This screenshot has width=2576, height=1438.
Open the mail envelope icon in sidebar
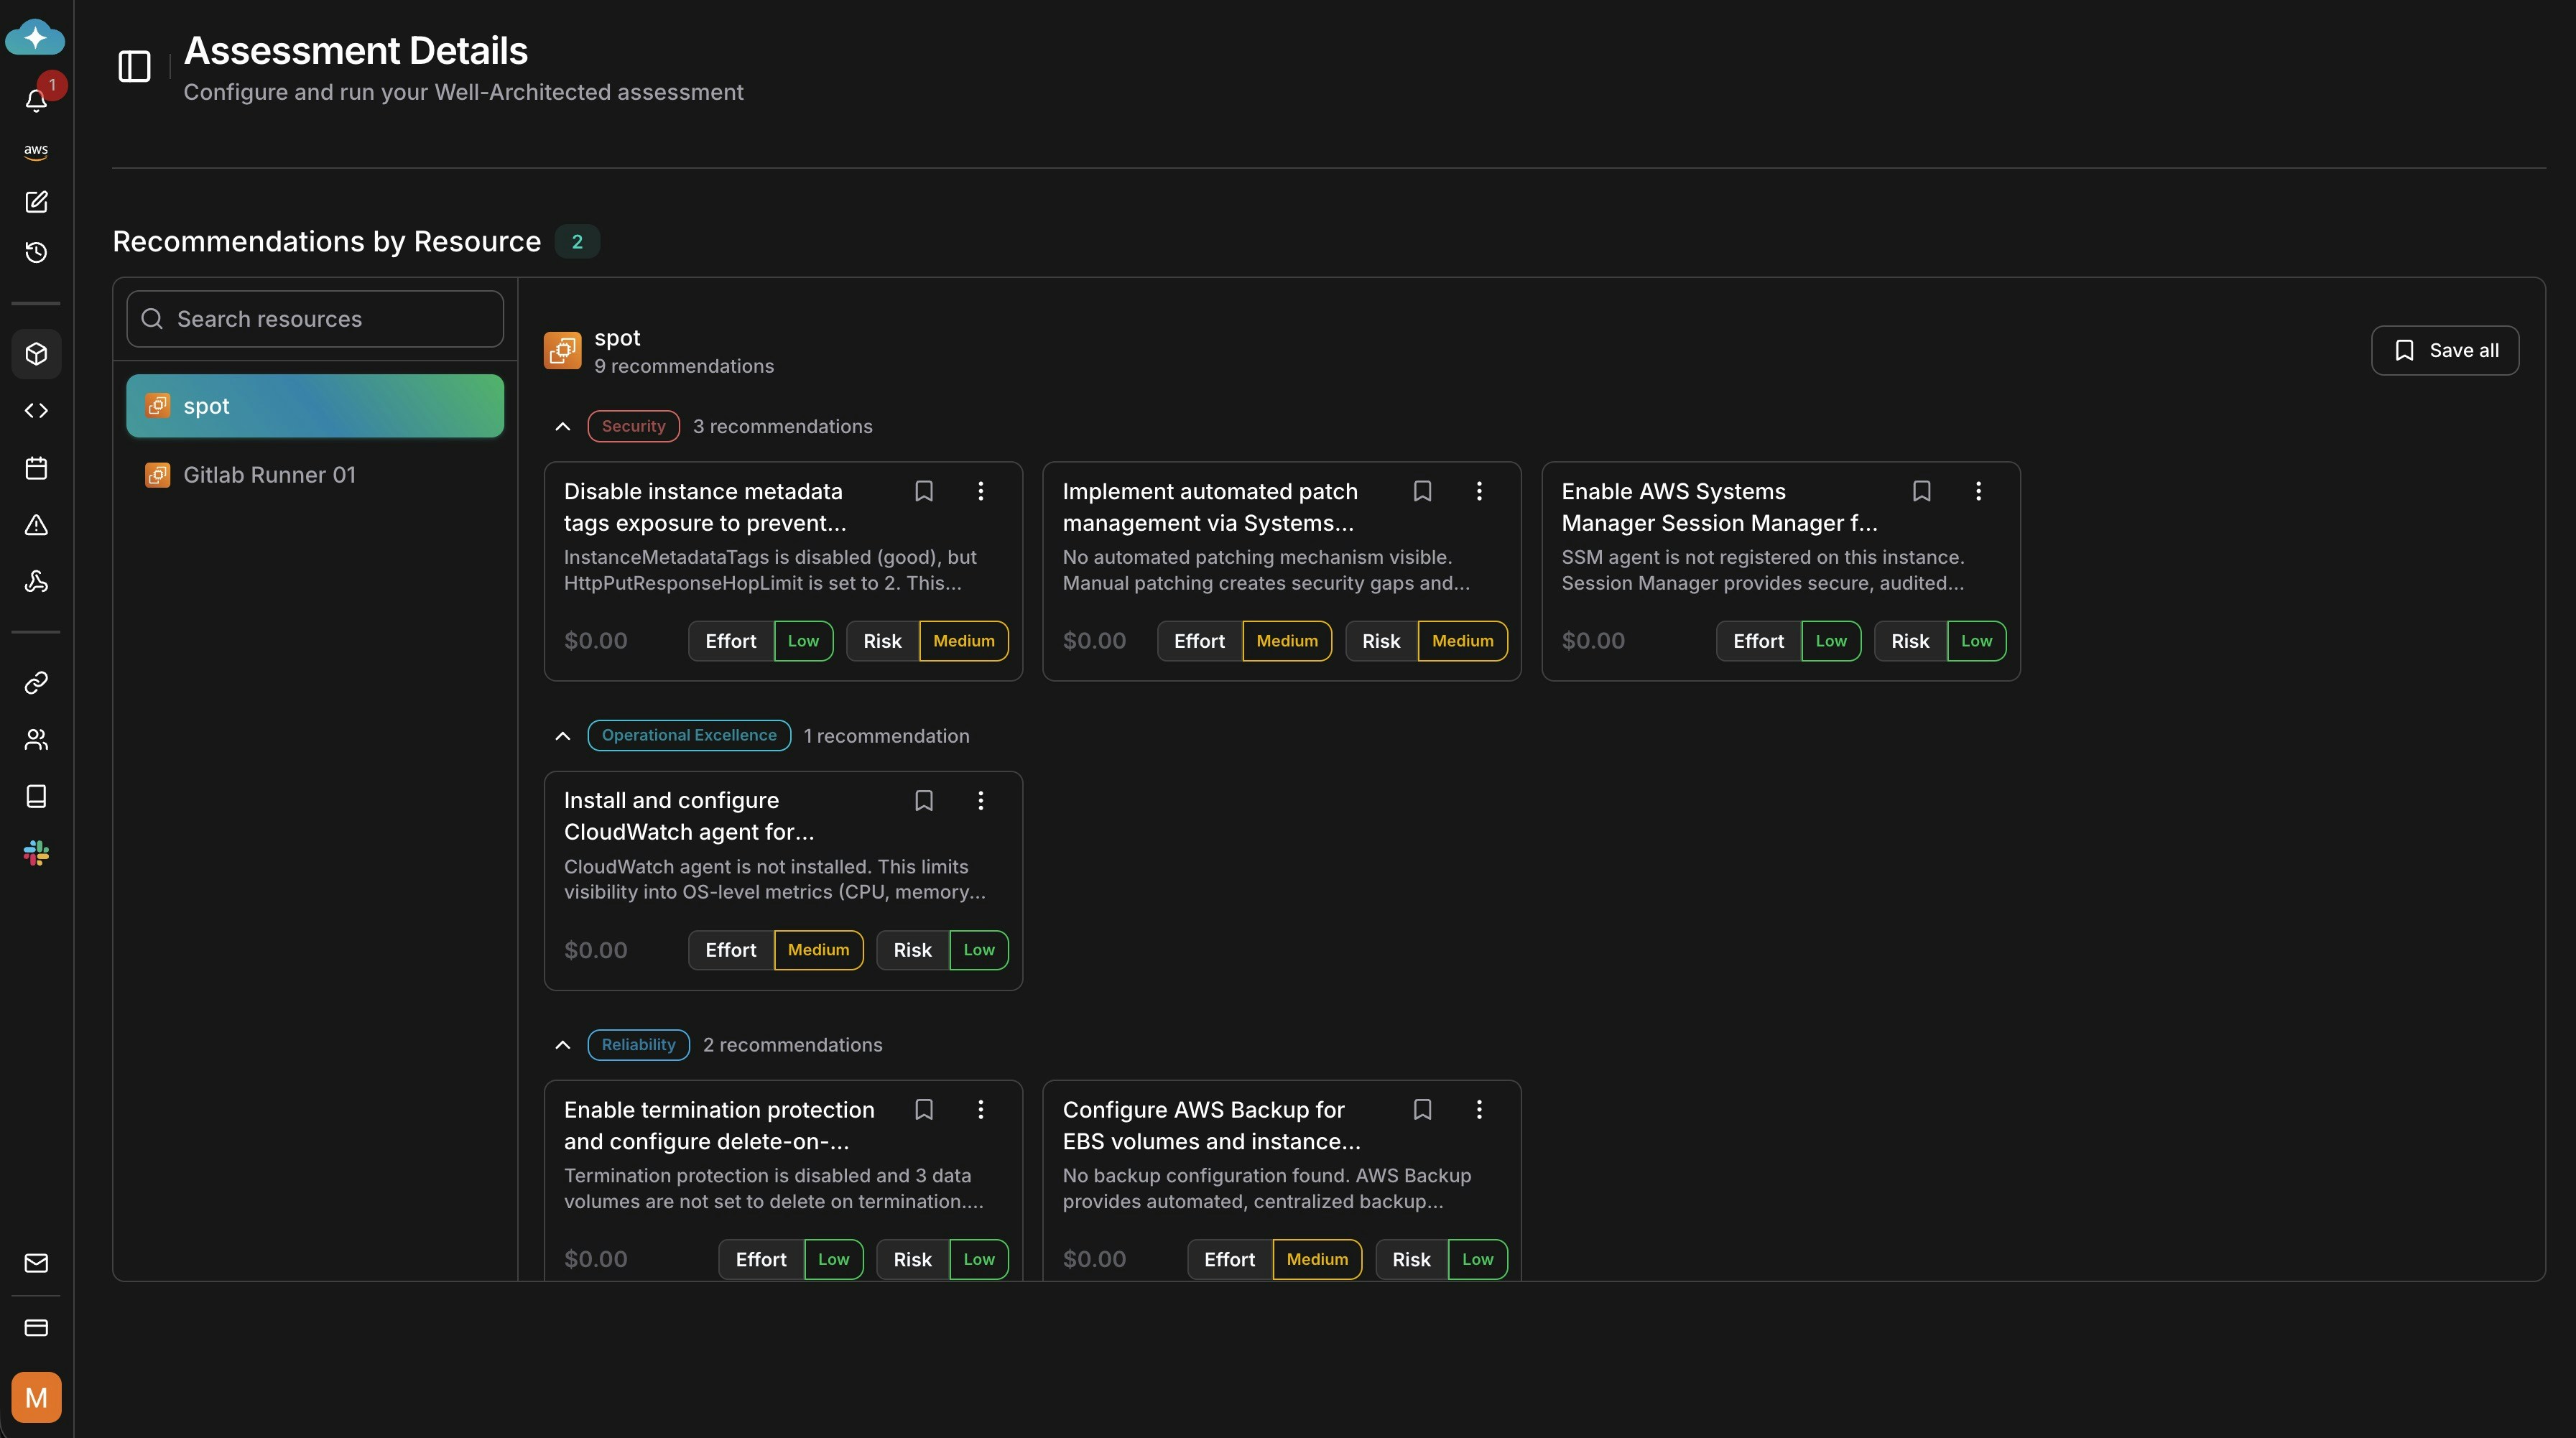36,1263
